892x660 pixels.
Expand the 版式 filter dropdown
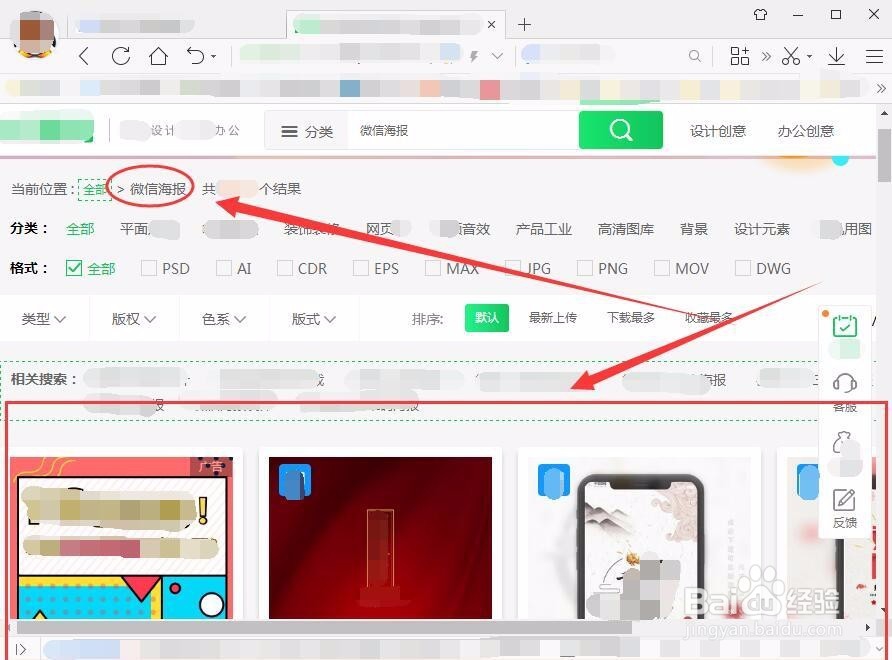click(x=313, y=319)
